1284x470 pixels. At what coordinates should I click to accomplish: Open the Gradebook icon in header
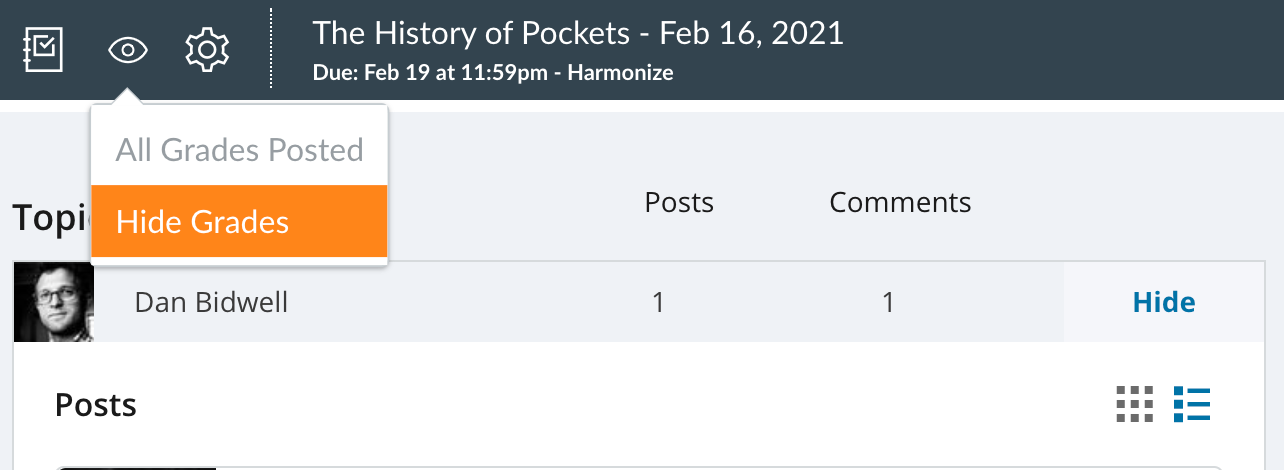click(x=44, y=49)
